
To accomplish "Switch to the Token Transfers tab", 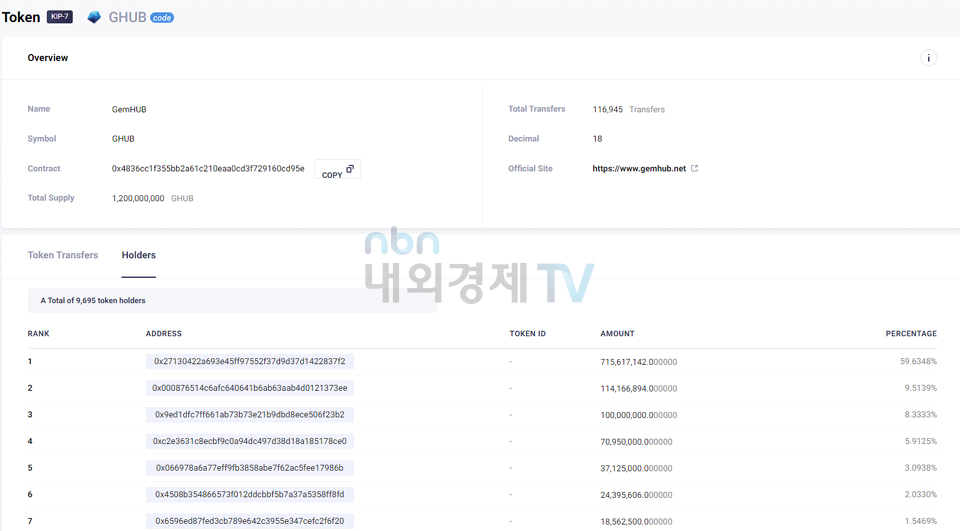I will tap(62, 255).
